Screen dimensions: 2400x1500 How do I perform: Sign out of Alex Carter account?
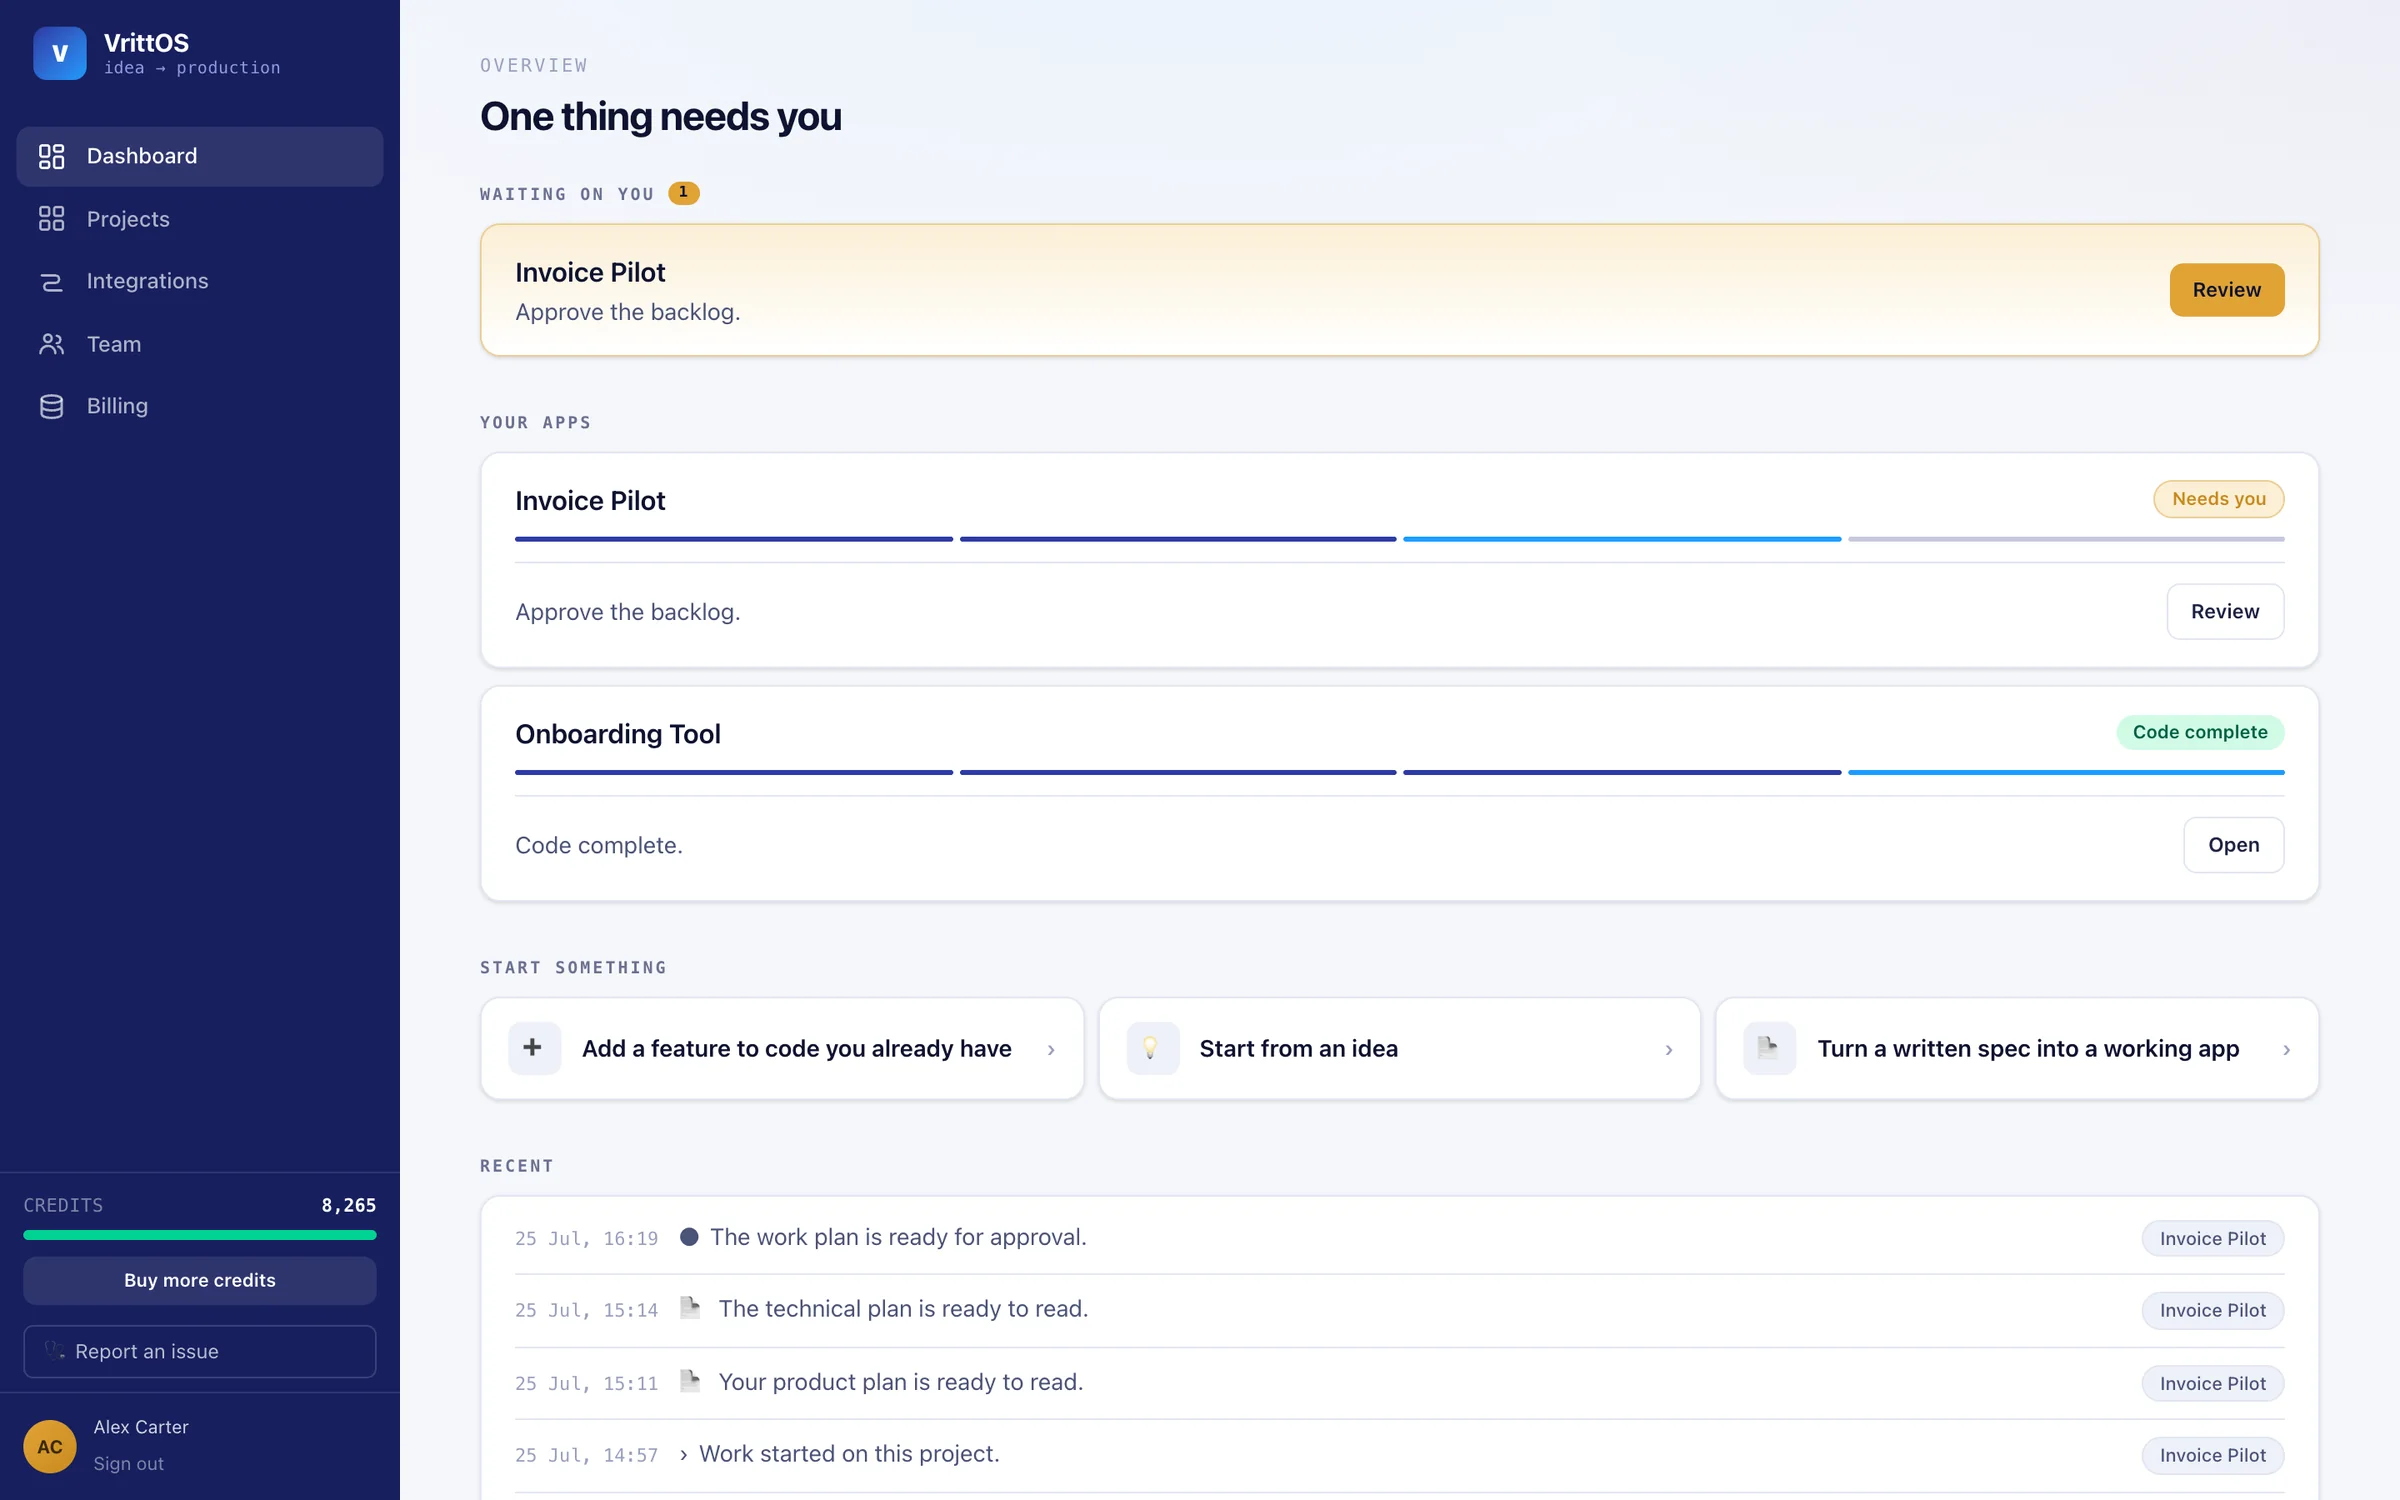pyautogui.click(x=129, y=1464)
